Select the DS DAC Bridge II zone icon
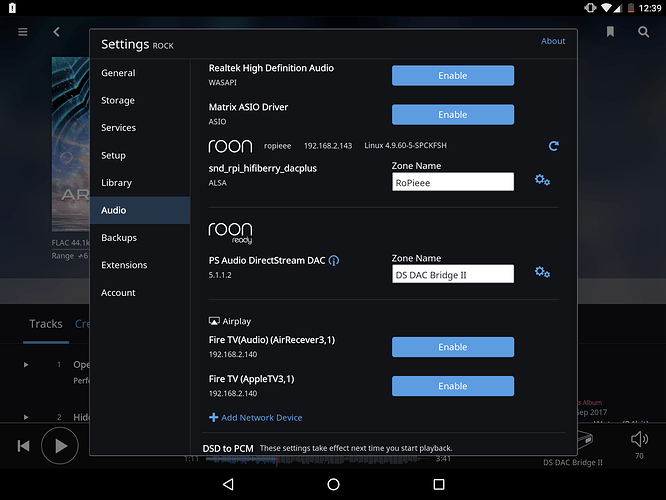 pyautogui.click(x=584, y=440)
